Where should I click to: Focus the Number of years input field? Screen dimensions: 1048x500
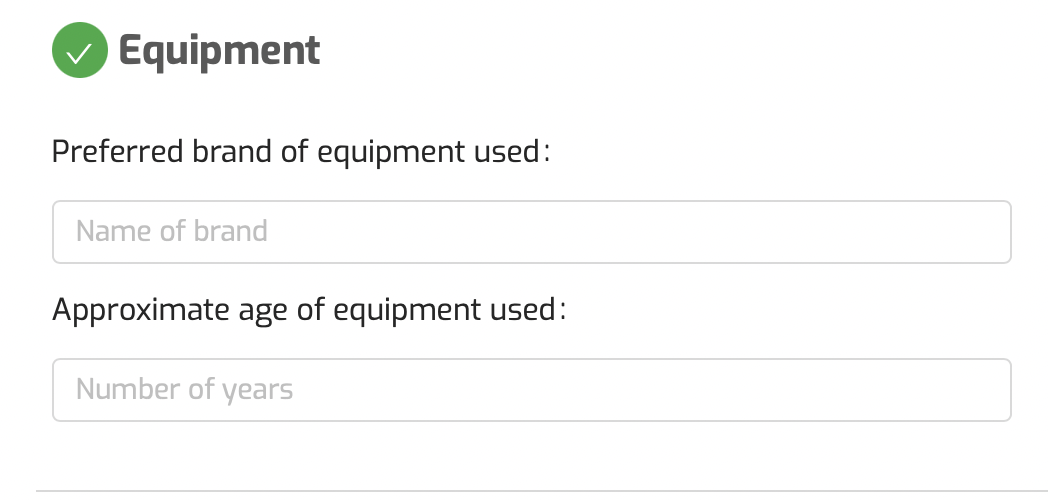pyautogui.click(x=531, y=390)
